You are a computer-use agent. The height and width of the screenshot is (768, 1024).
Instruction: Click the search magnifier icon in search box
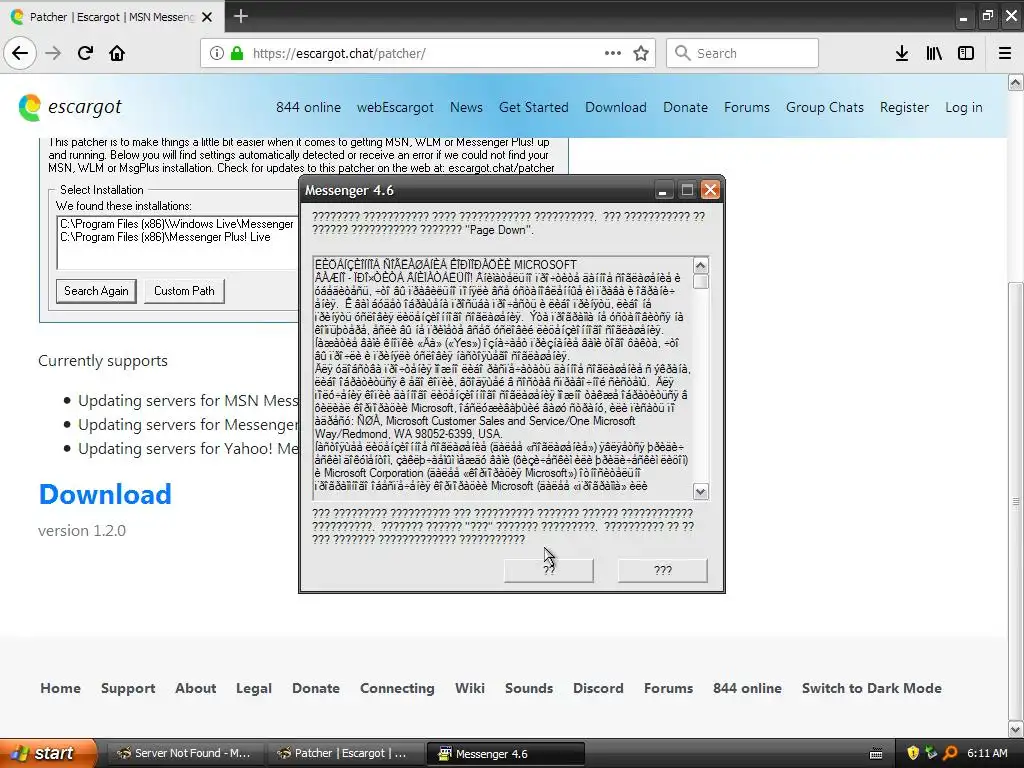682,53
